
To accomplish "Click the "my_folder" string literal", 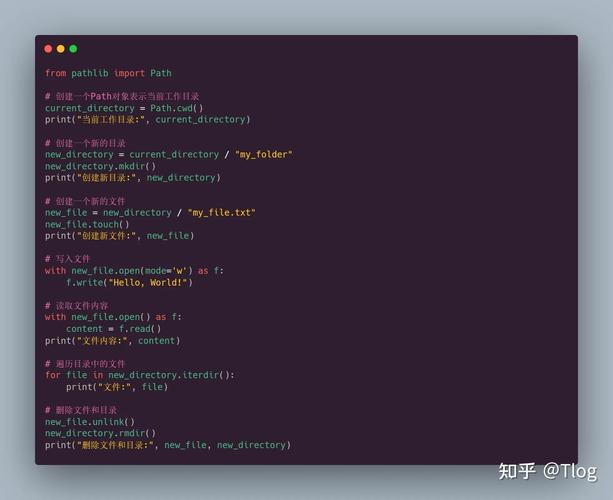I will click(263, 154).
